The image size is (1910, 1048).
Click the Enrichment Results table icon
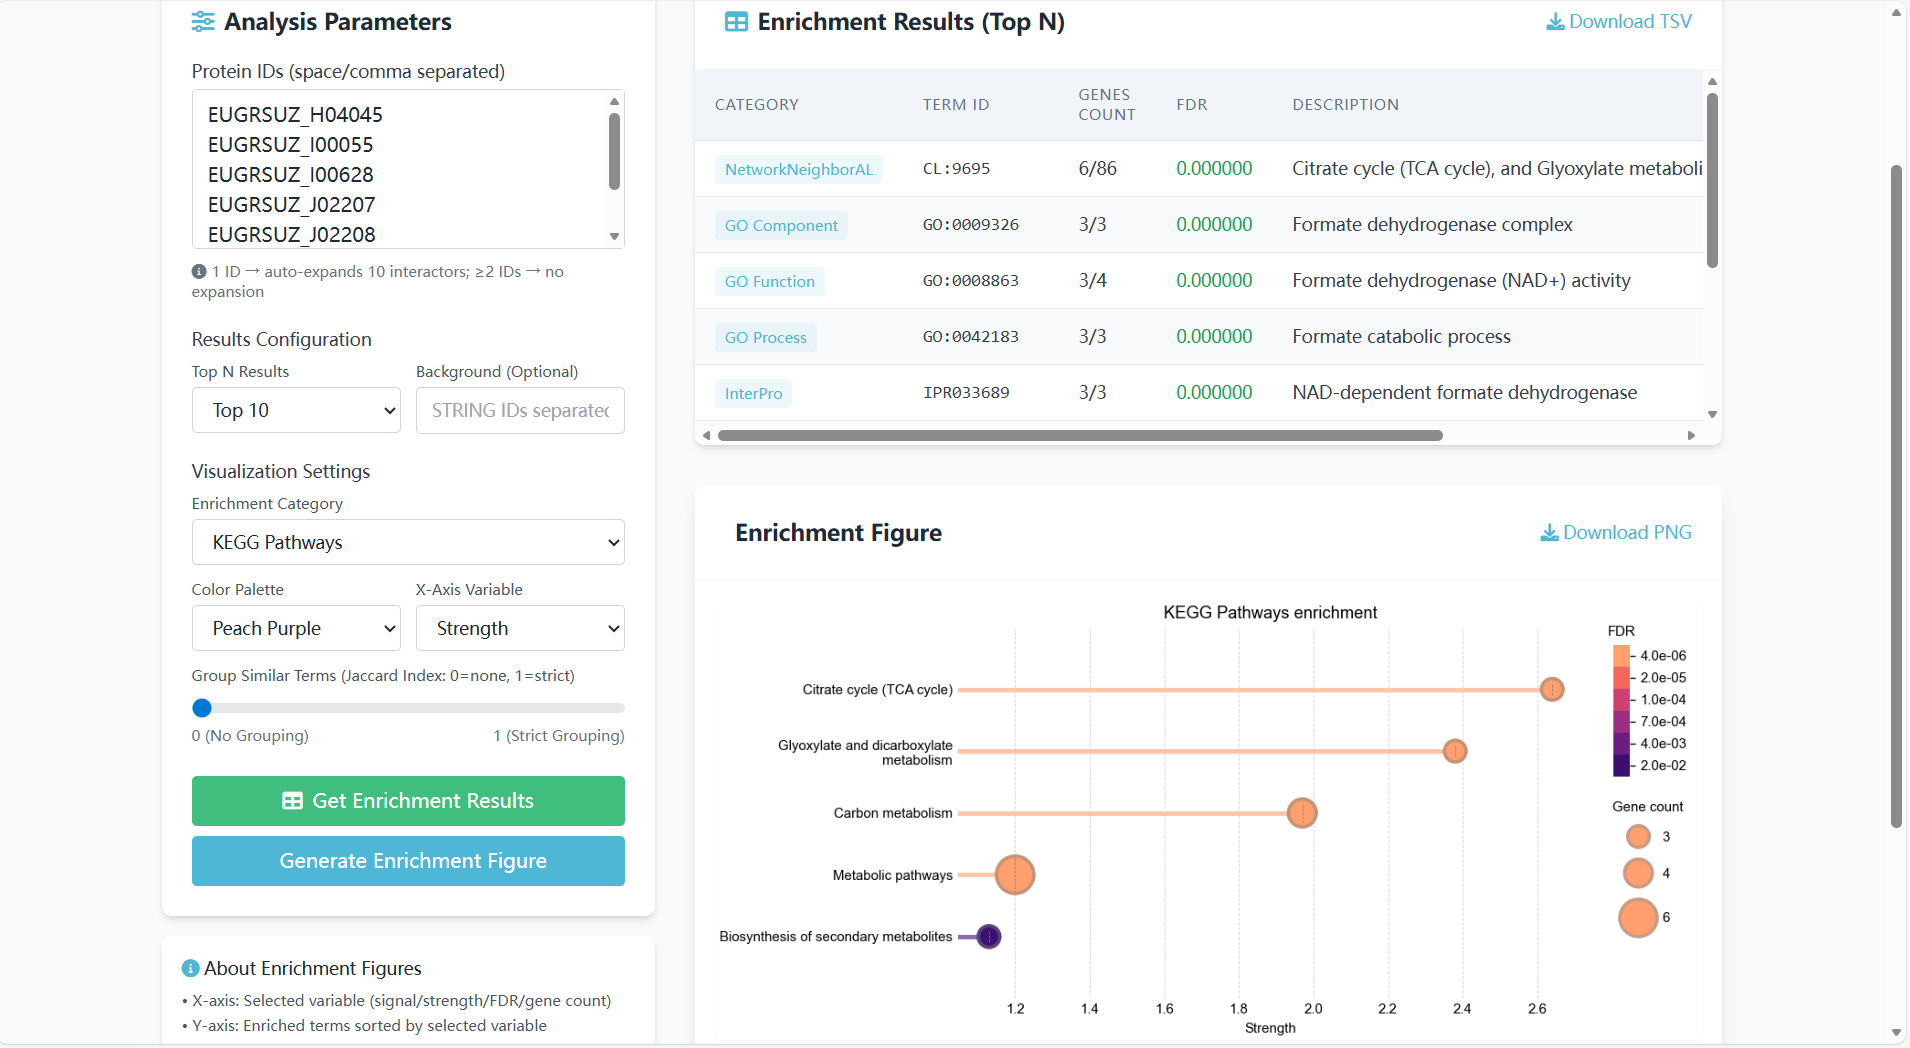736,21
